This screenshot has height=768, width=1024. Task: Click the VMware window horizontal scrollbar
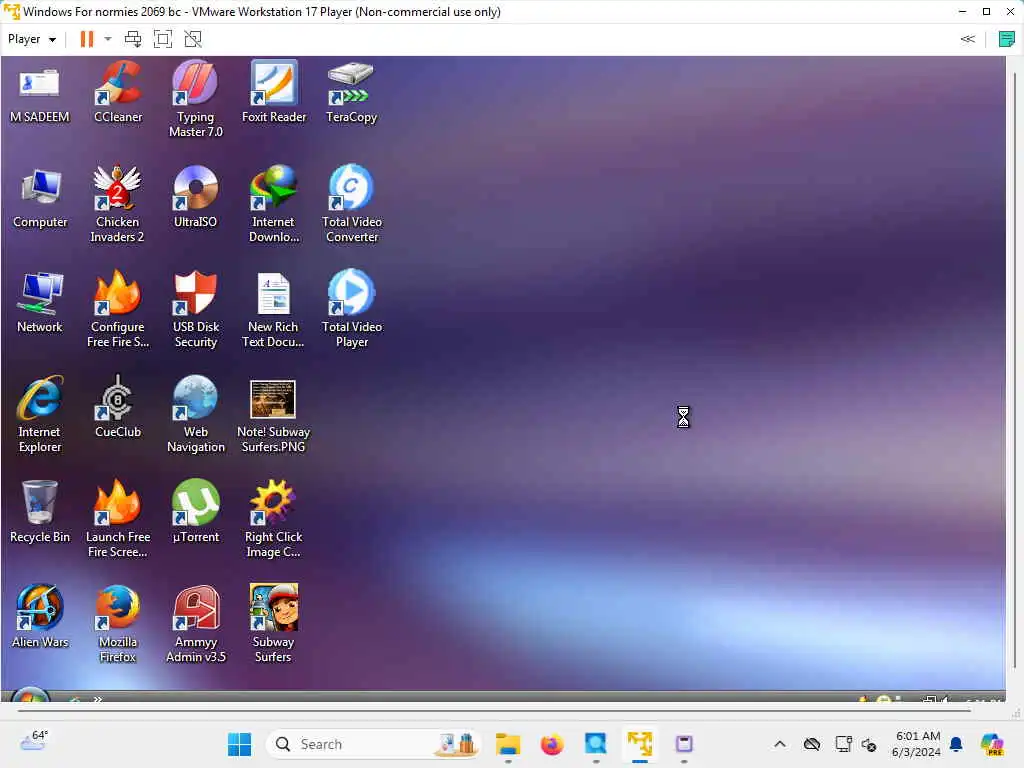pyautogui.click(x=494, y=710)
